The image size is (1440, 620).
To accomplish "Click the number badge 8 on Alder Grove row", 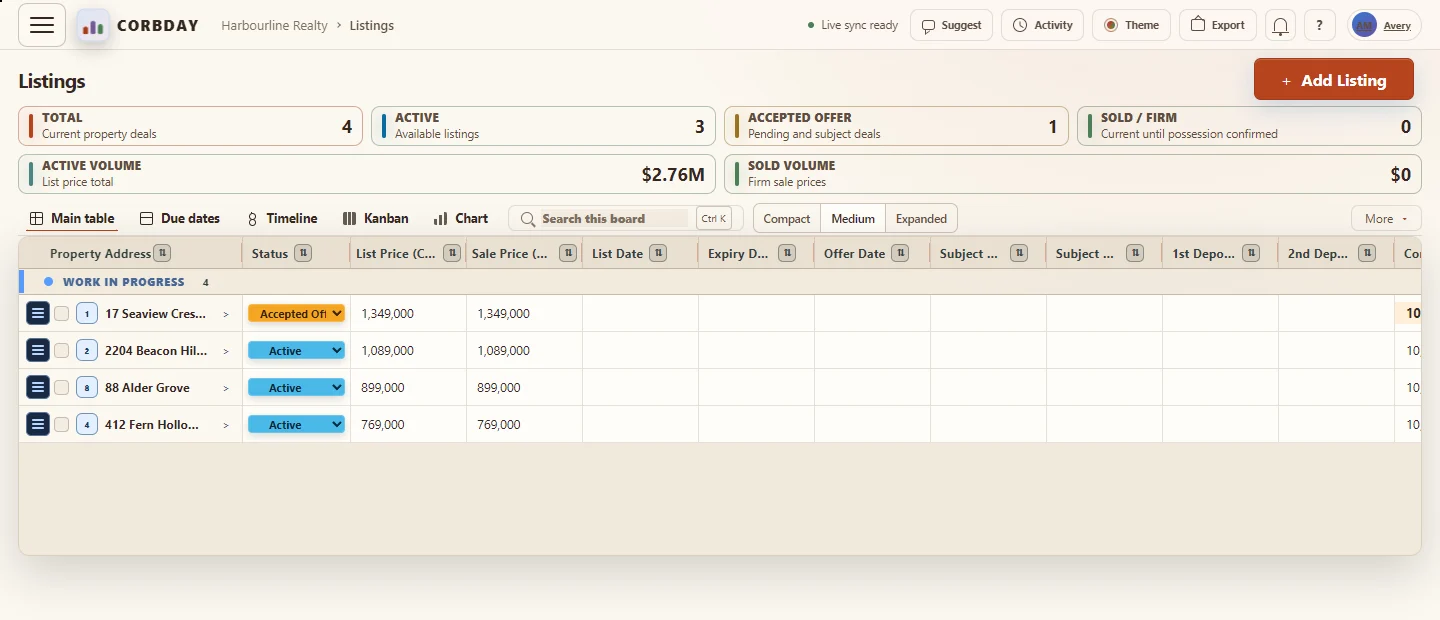I will tap(87, 387).
